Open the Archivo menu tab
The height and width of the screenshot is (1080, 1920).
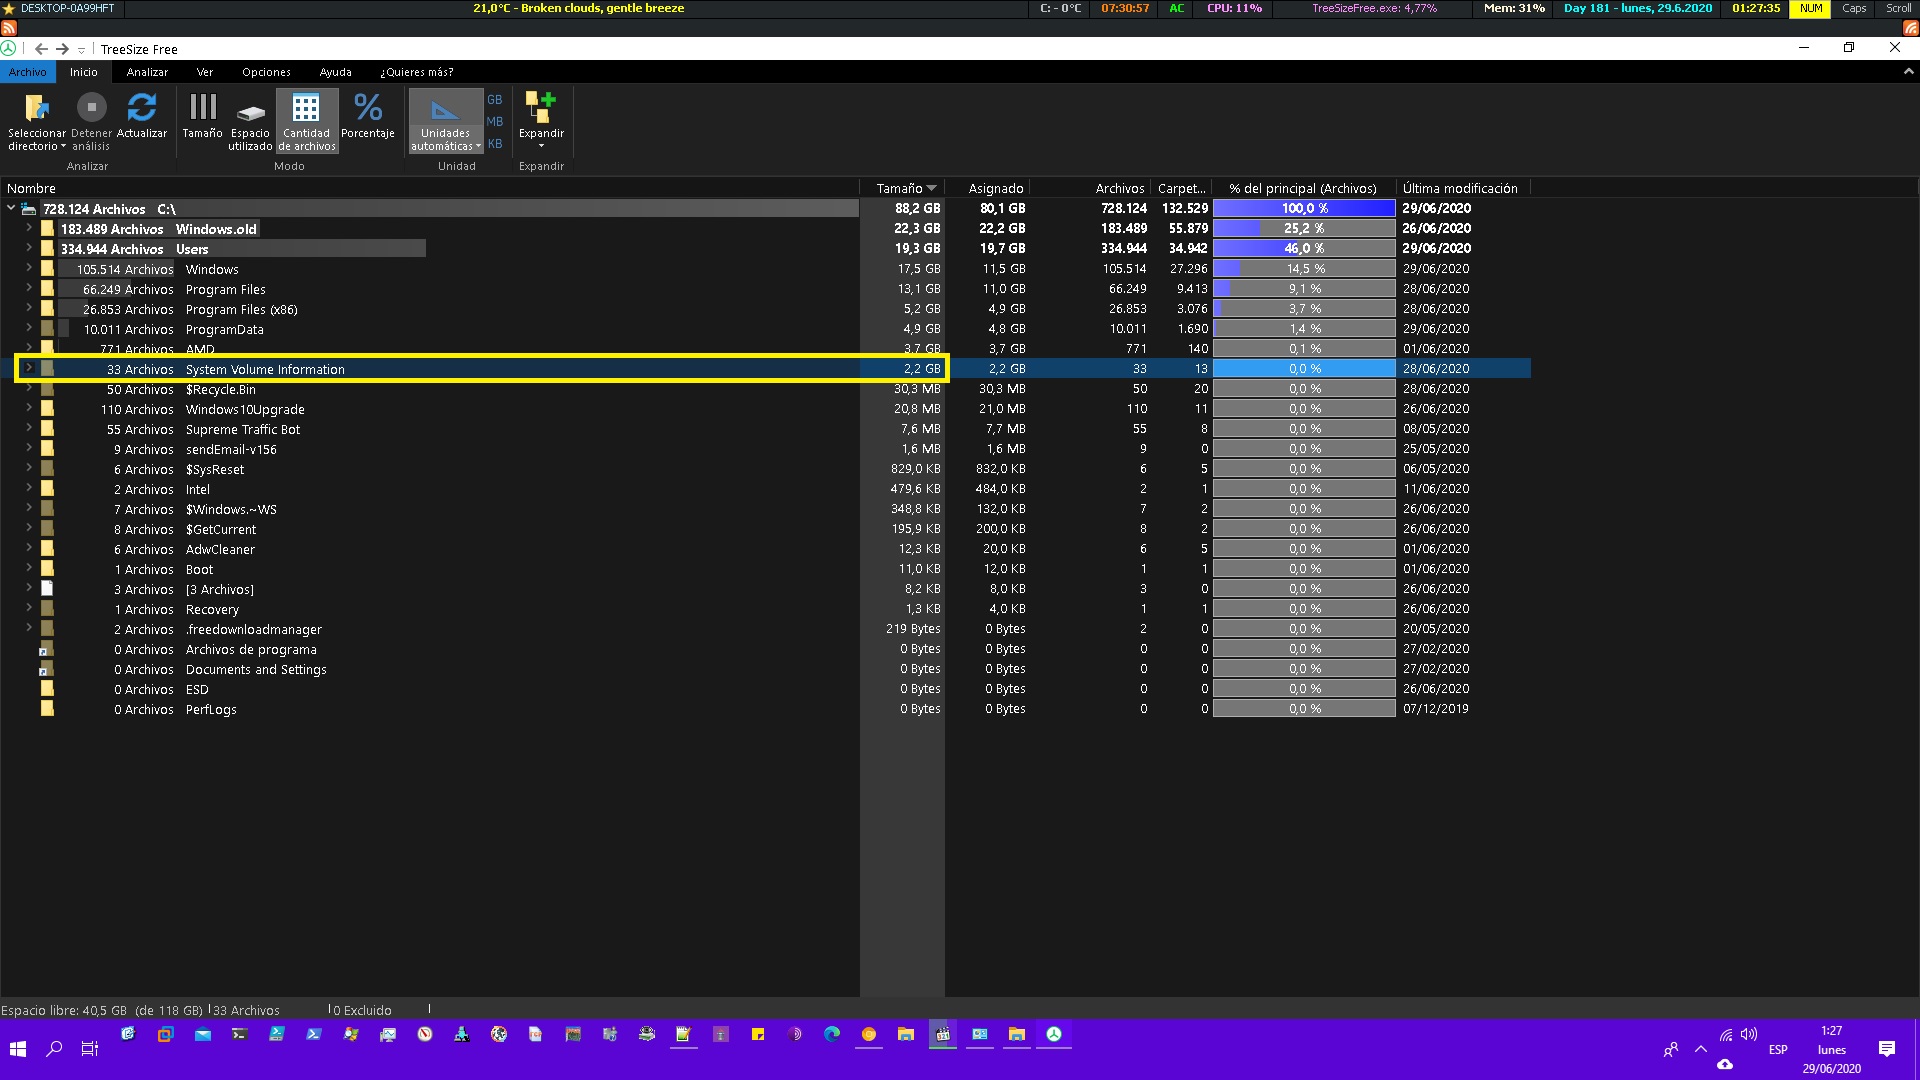click(28, 72)
